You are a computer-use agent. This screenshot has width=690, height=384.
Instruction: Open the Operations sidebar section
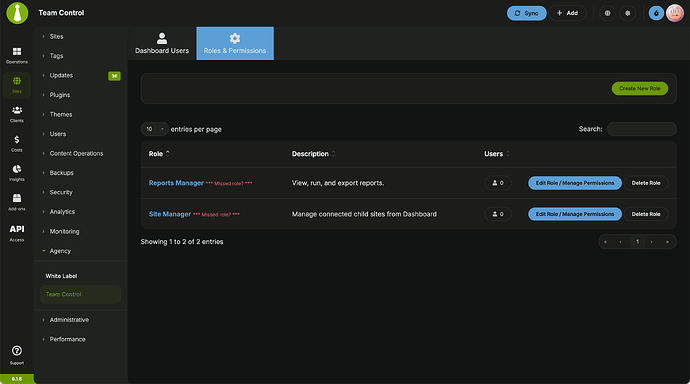(x=17, y=55)
